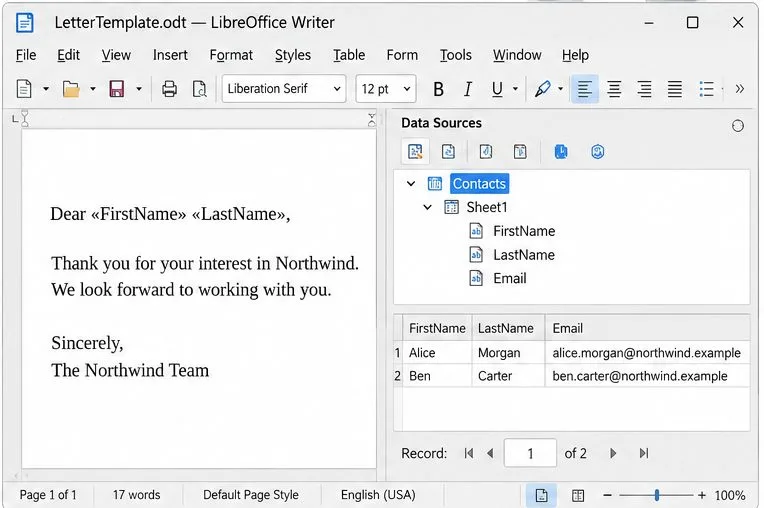Screen dimensions: 764x508
Task: Show more toolbar items via double chevron
Action: point(740,89)
